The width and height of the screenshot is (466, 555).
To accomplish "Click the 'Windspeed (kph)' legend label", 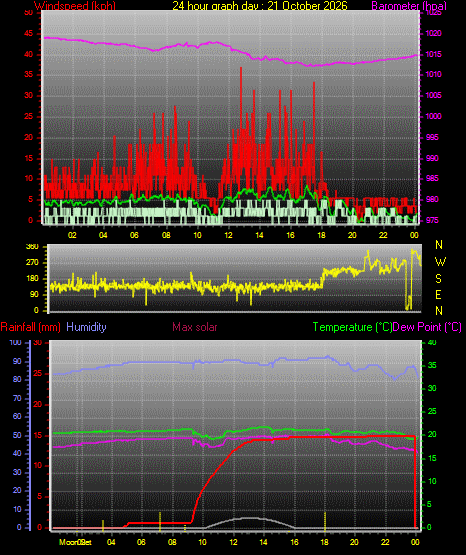I will [x=75, y=5].
